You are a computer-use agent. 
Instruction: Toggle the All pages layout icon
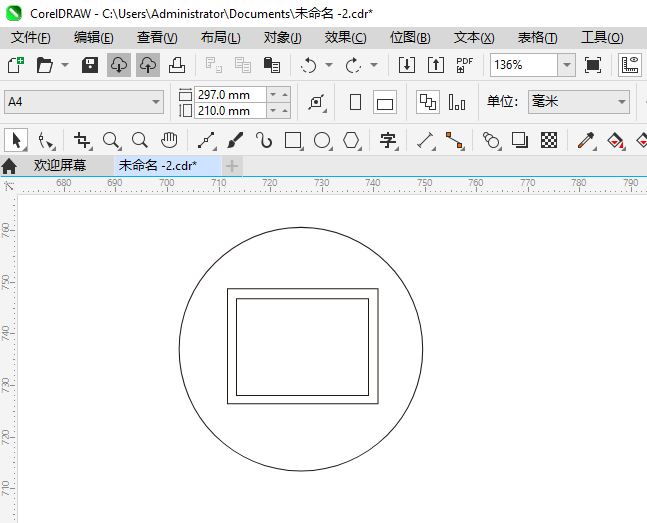pos(428,102)
